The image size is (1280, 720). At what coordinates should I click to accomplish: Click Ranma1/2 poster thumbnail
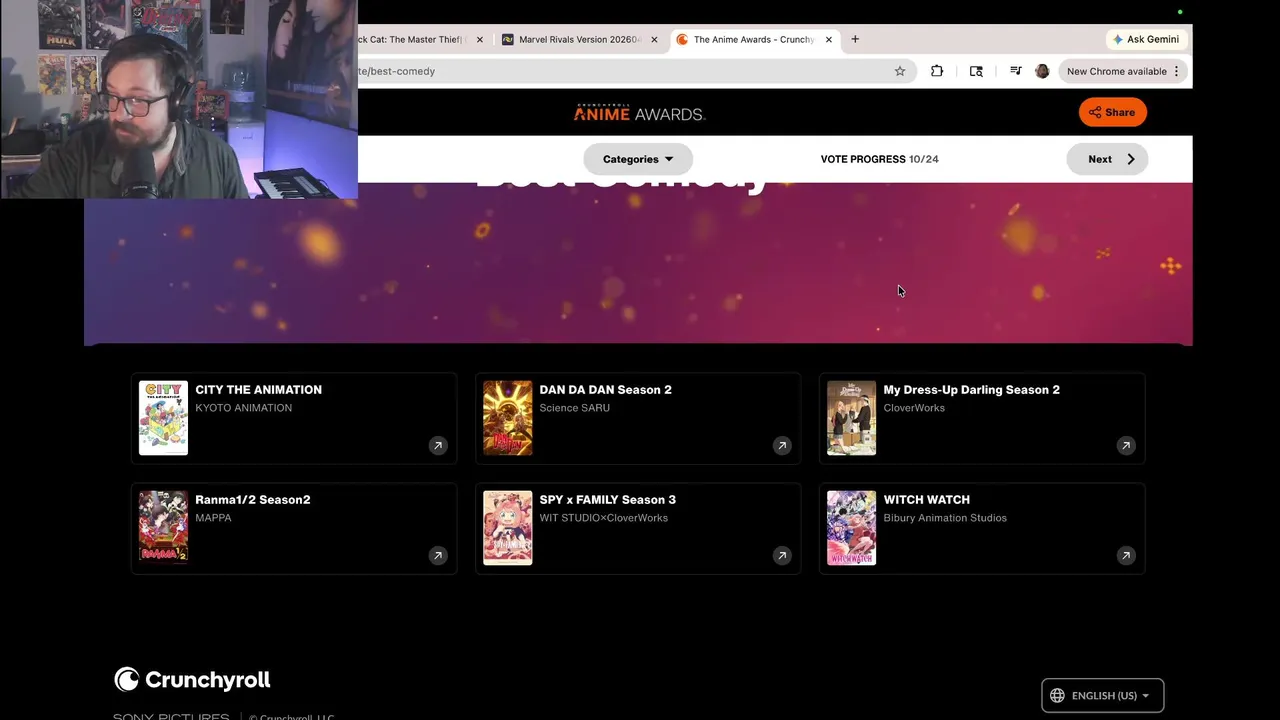pos(163,528)
